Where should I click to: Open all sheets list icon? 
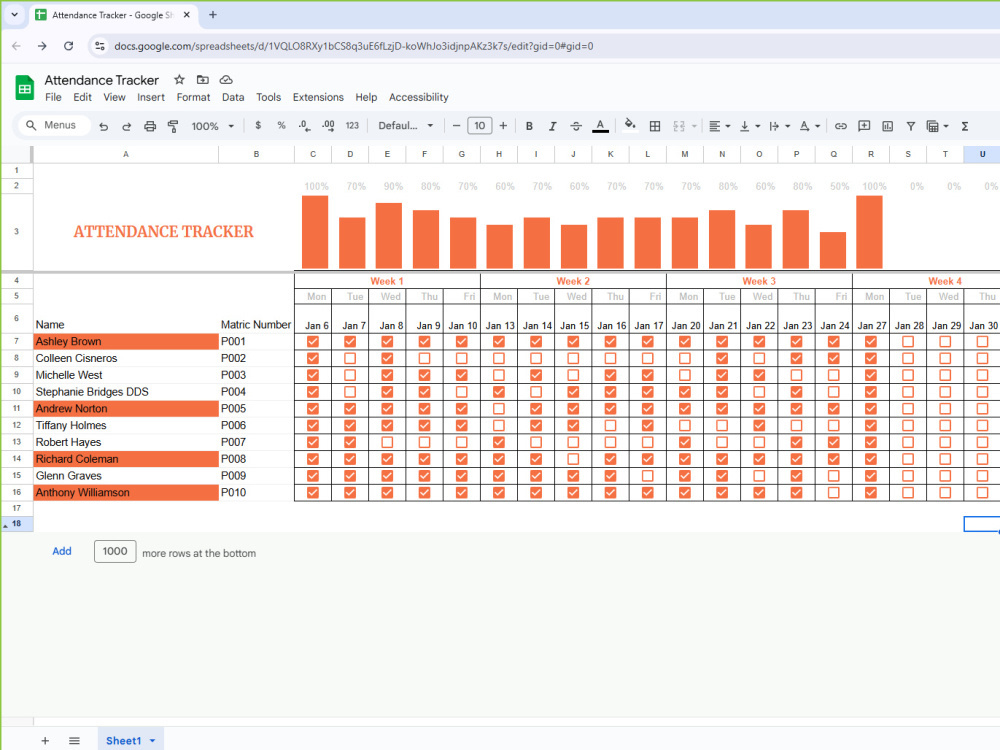tap(75, 740)
